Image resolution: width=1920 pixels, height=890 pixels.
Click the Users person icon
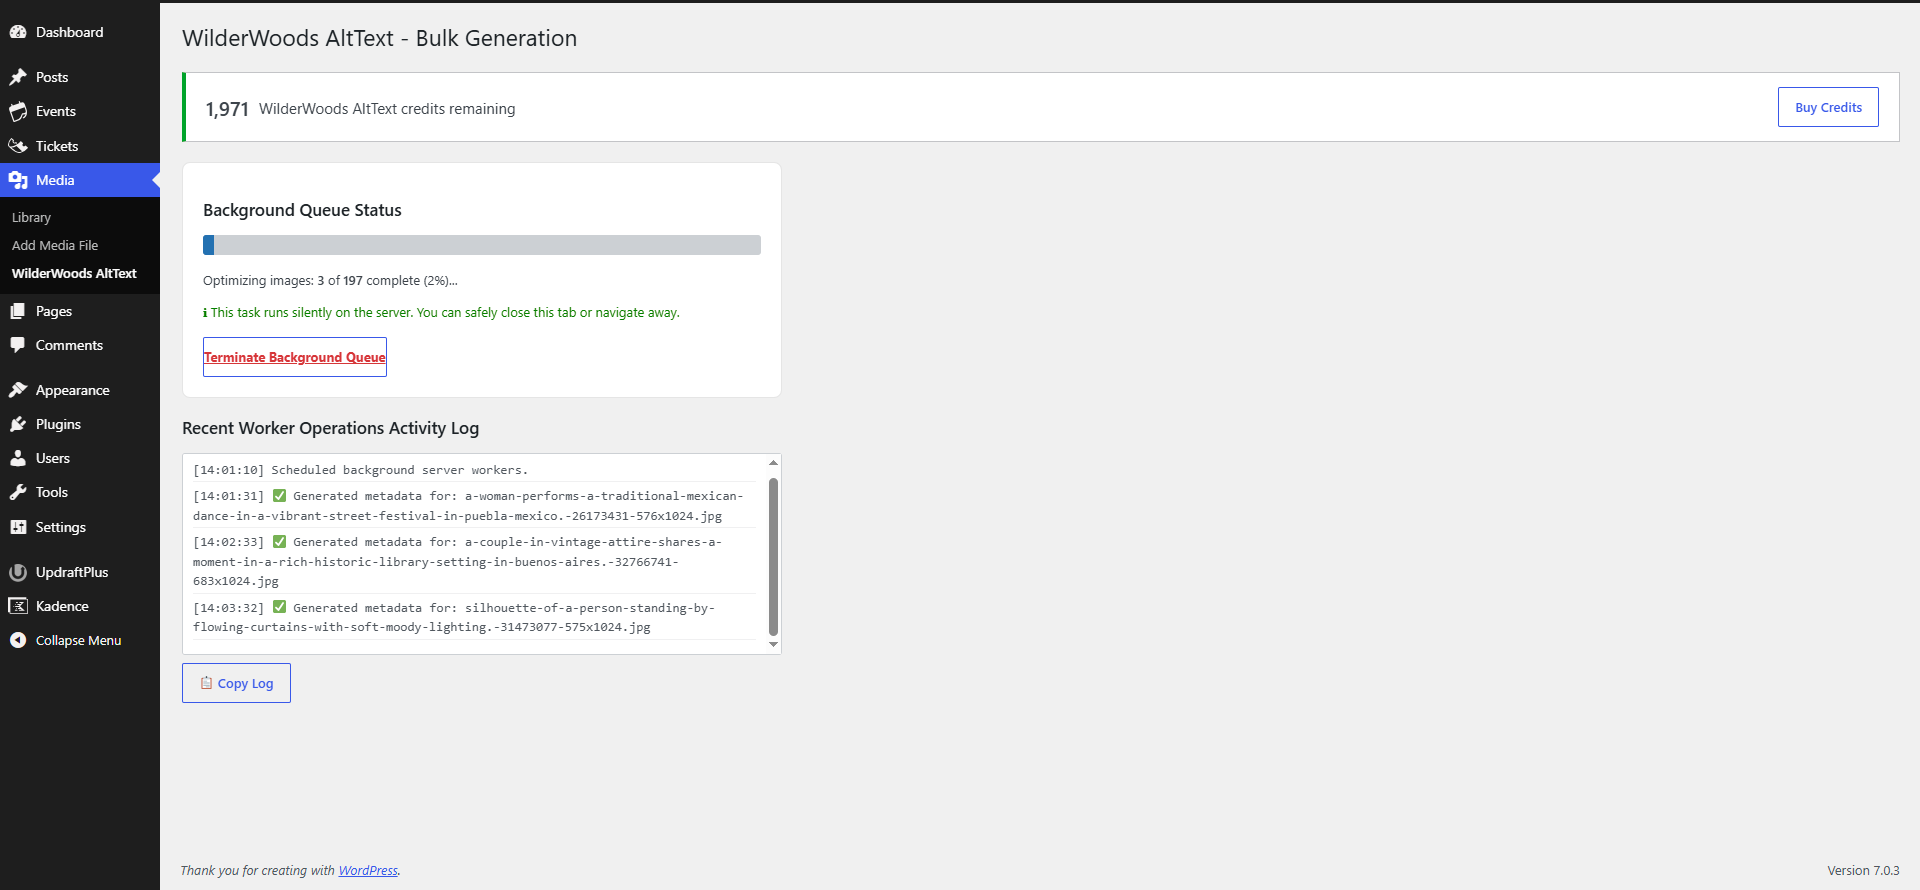coord(18,458)
